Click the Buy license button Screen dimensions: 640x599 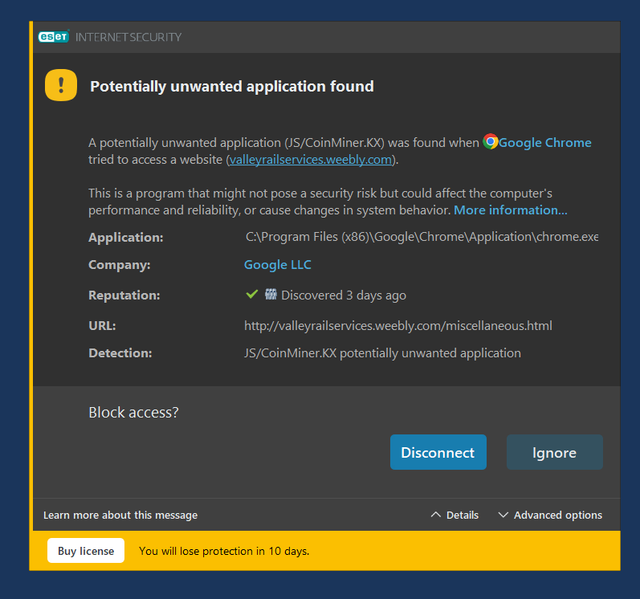click(x=86, y=551)
